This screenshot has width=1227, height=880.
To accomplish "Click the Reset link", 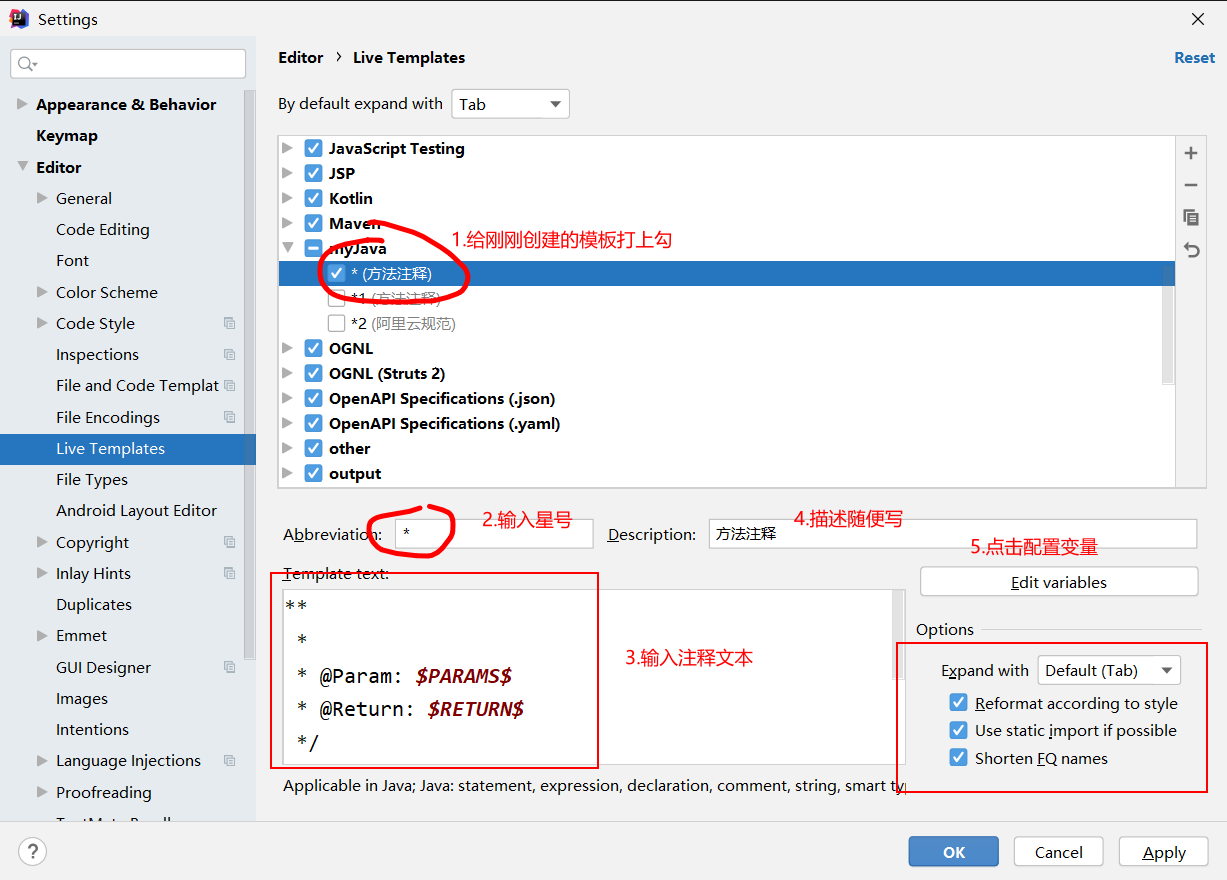I will [x=1194, y=57].
